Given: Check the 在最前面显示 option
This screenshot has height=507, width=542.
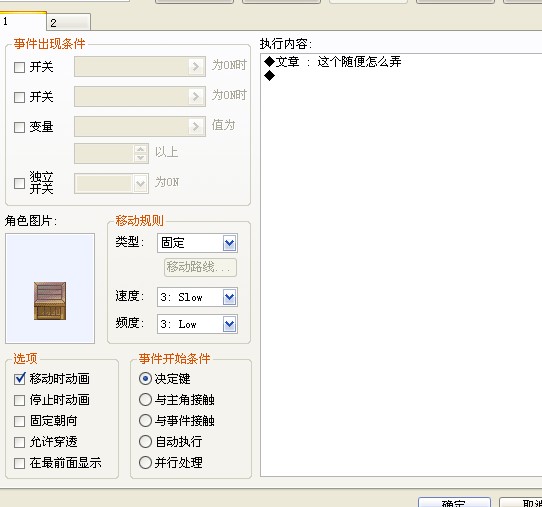Looking at the screenshot, I should pyautogui.click(x=19, y=463).
